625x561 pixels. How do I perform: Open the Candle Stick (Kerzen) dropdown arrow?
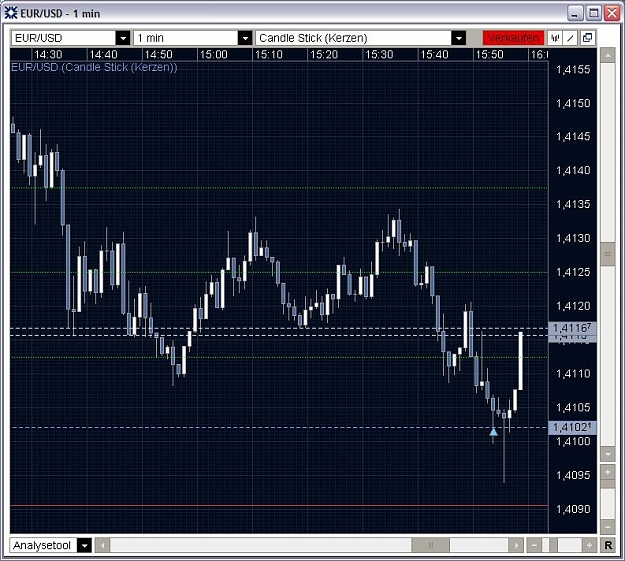(x=459, y=38)
